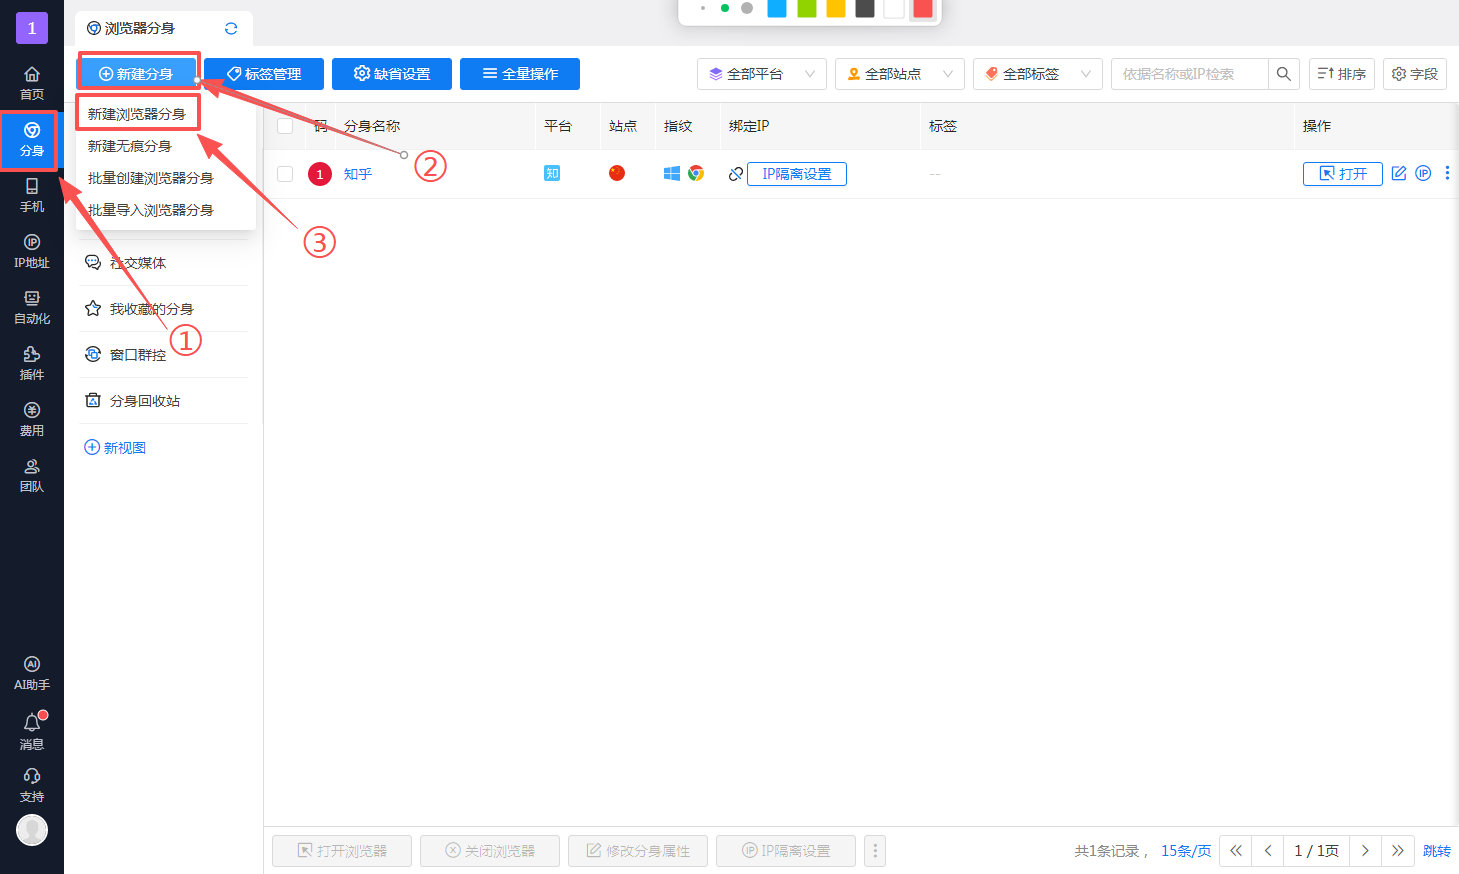Click the name or IP search field
This screenshot has width=1459, height=874.
tap(1189, 74)
